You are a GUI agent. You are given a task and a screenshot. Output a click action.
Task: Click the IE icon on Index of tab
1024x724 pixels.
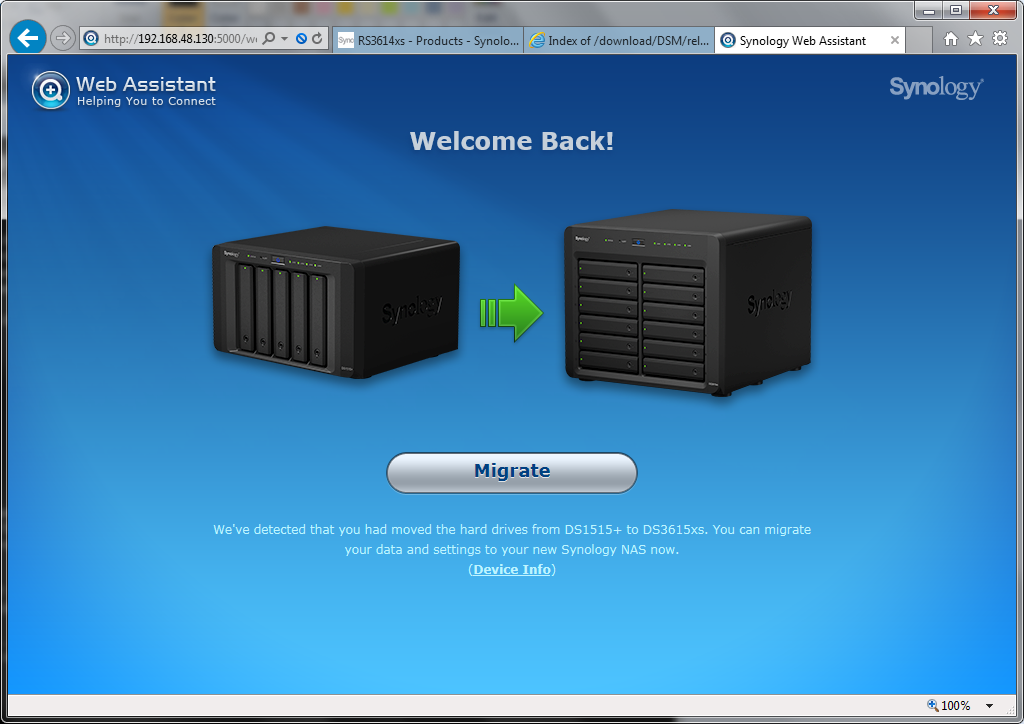coord(537,40)
